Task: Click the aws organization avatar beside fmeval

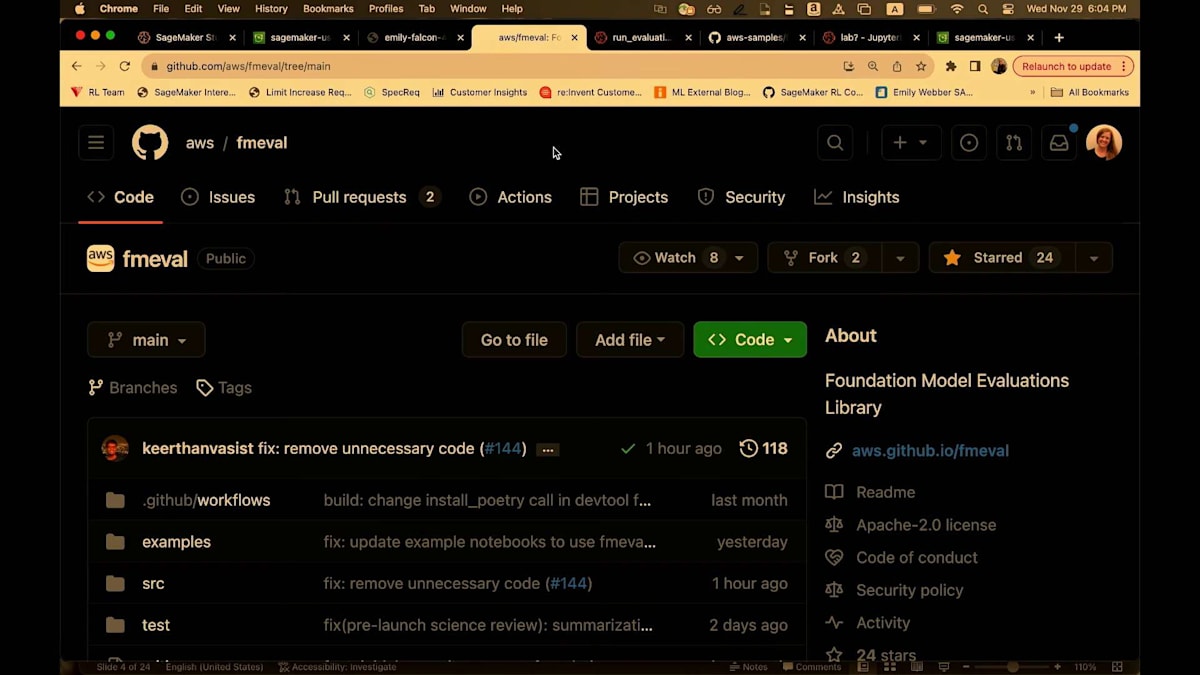Action: 101,258
